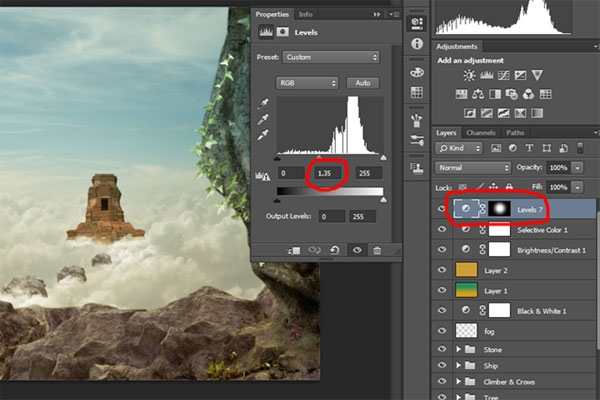
Task: Hide the Selective Color 1 layer
Action: [443, 229]
